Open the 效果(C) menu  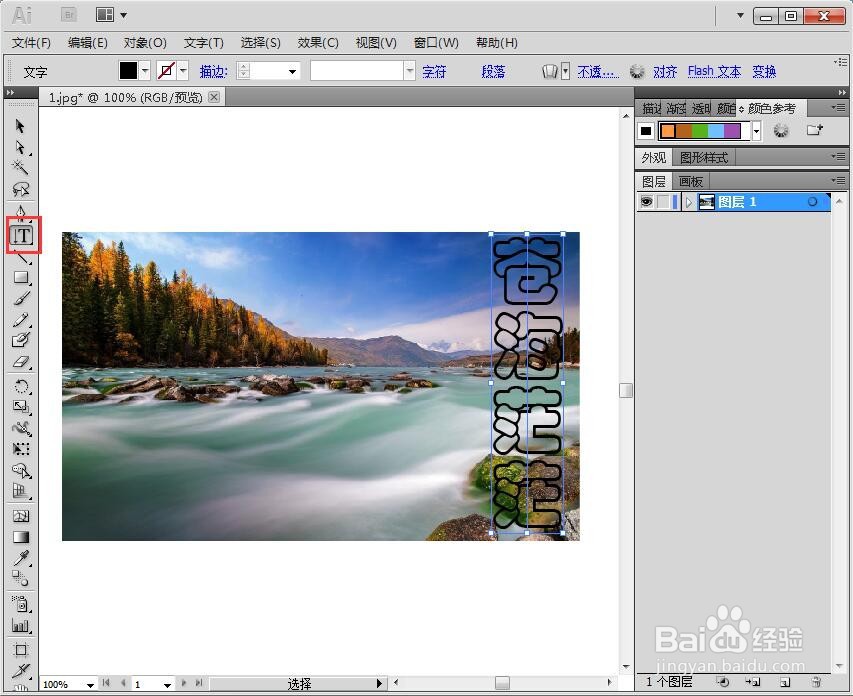click(x=318, y=42)
